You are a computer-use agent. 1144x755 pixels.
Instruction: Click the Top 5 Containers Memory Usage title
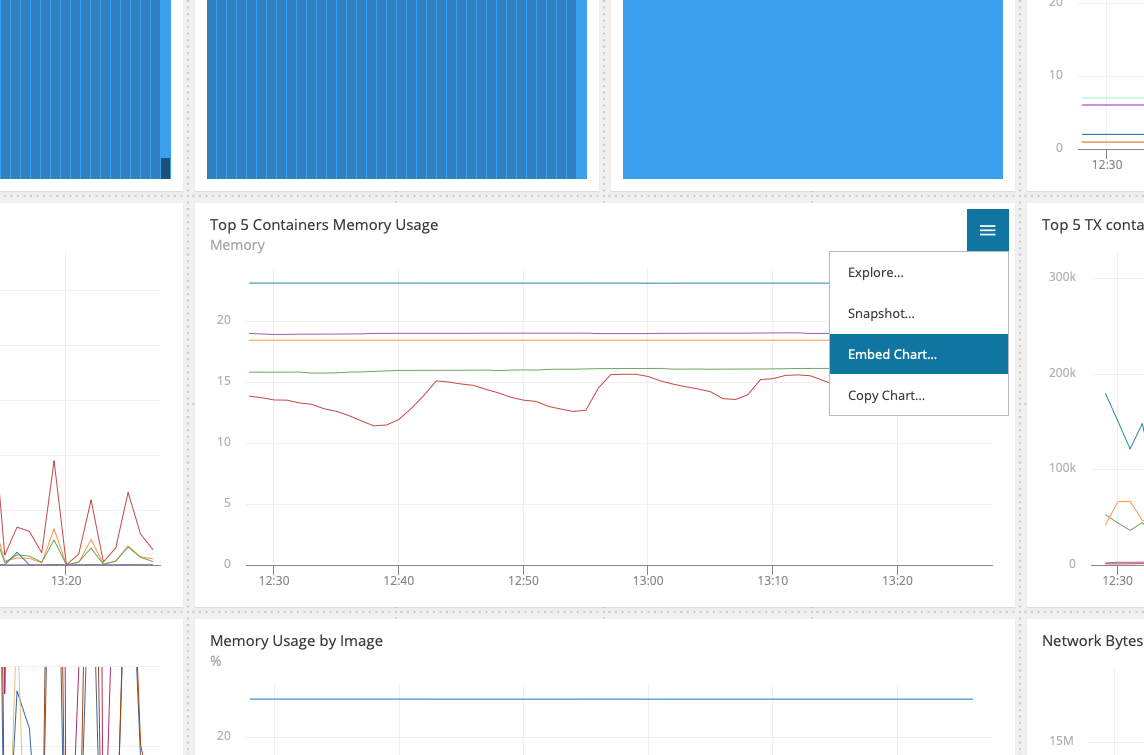coord(322,224)
